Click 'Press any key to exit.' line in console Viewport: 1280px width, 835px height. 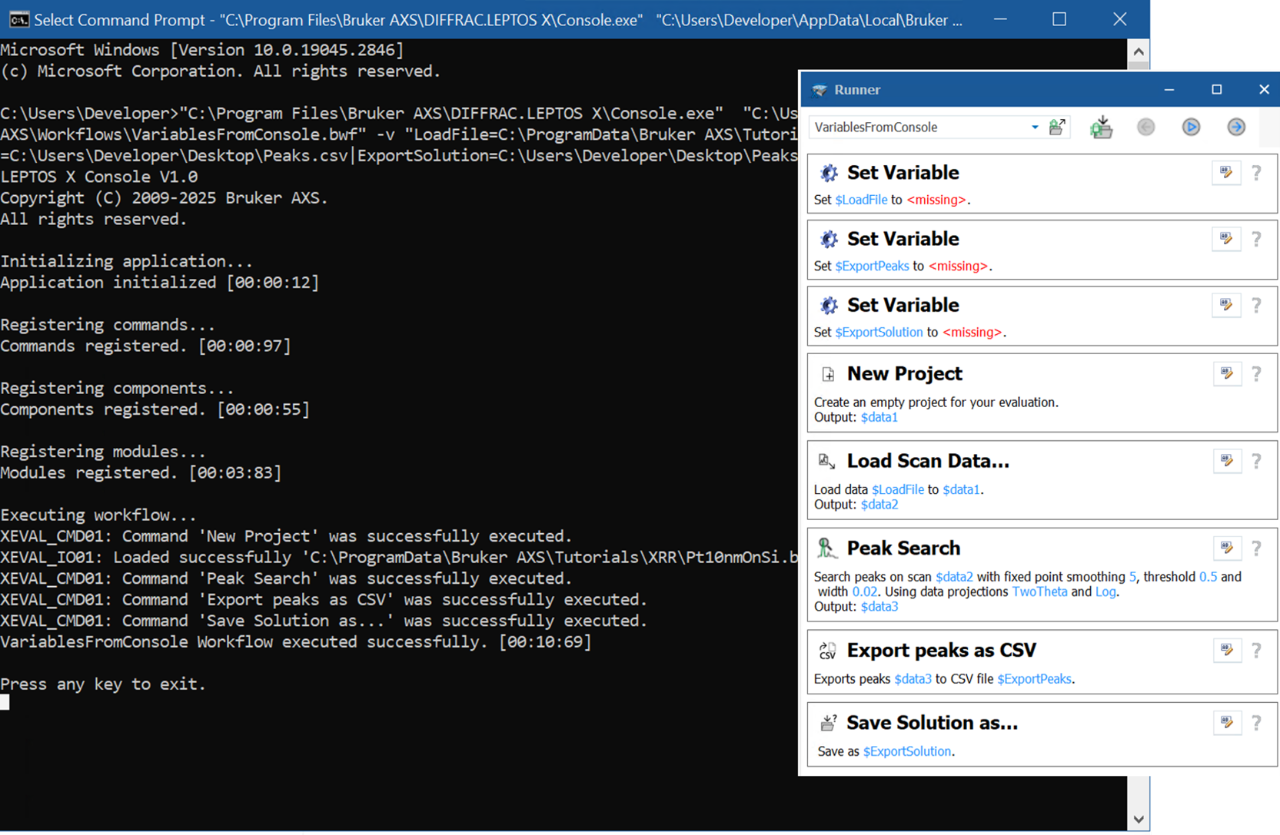103,684
